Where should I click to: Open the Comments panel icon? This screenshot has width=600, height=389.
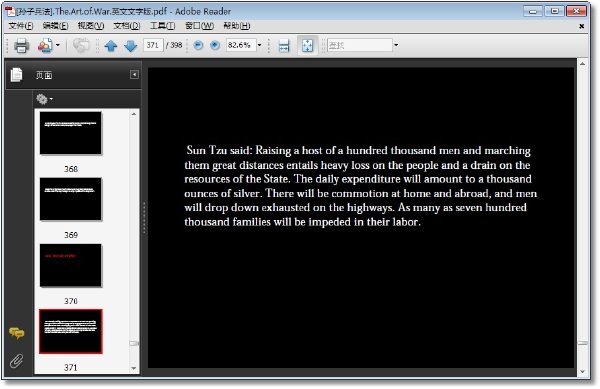coord(17,333)
